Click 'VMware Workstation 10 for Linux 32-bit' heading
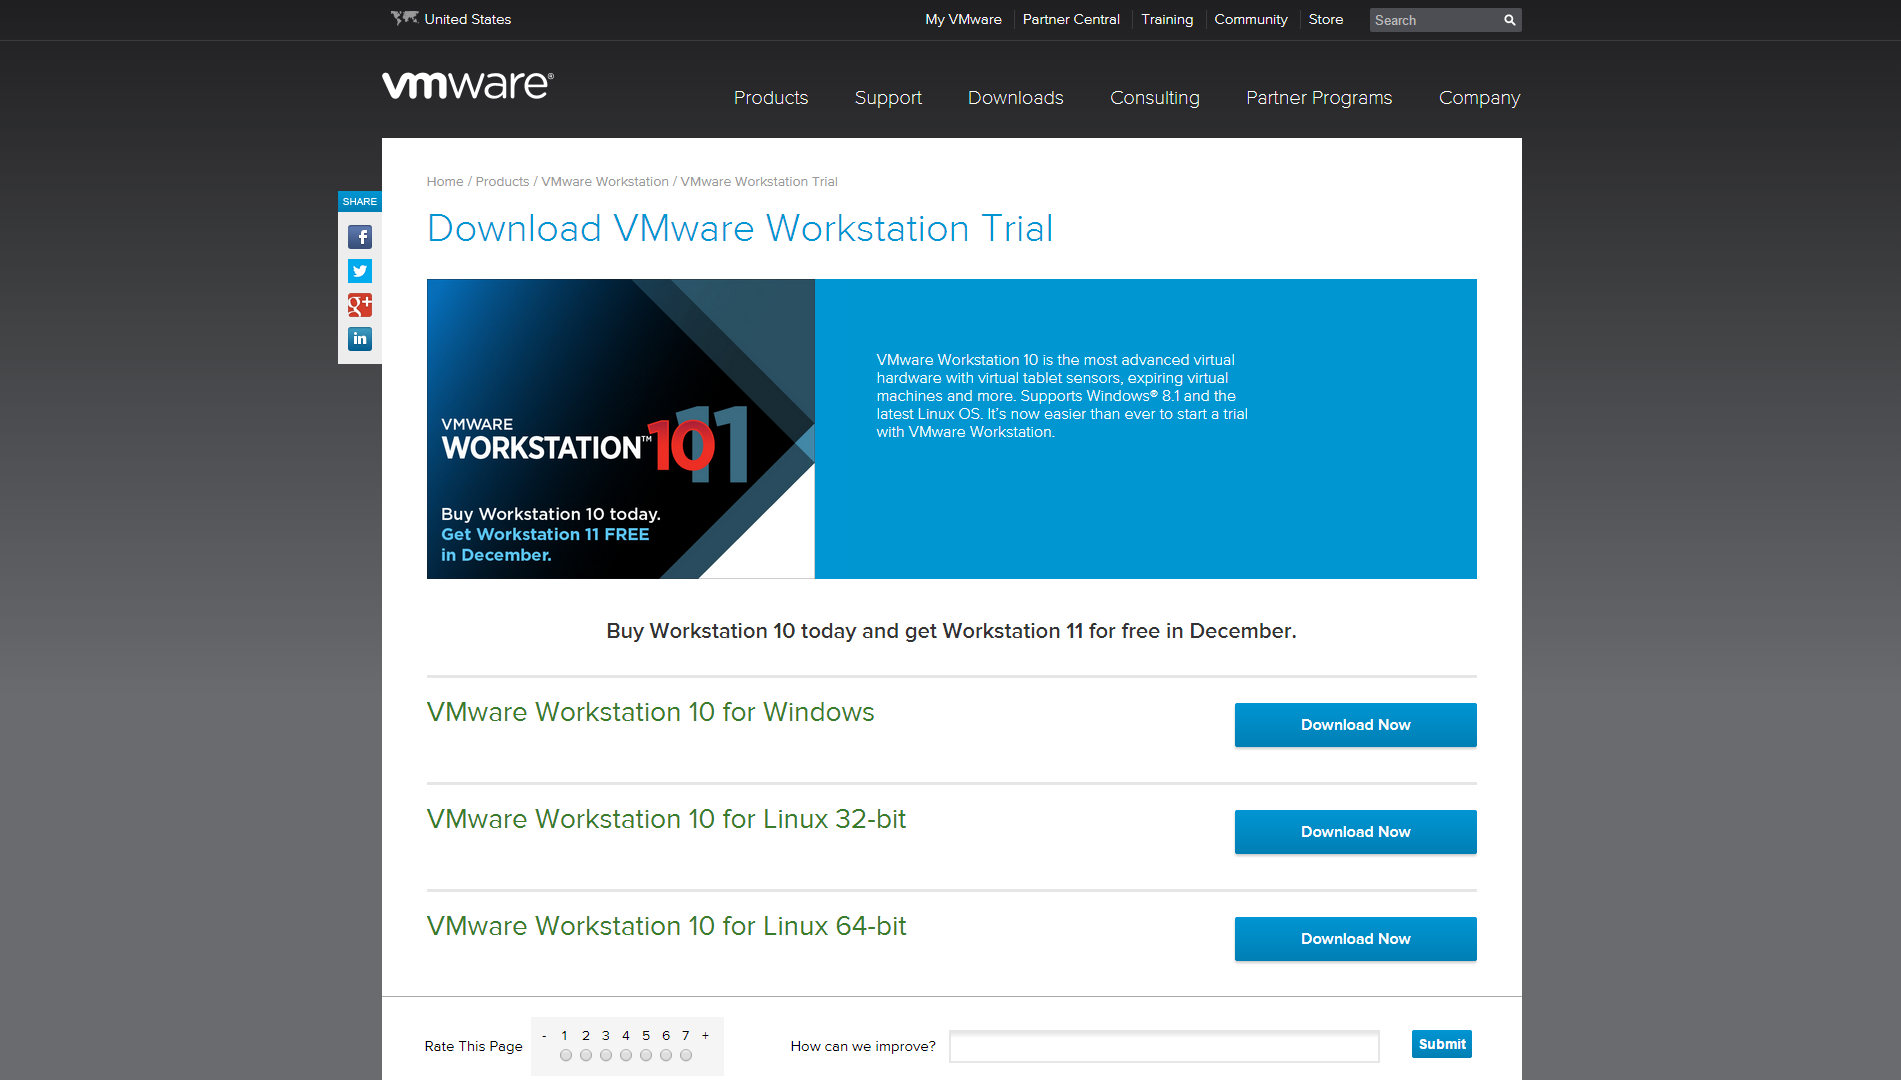Image resolution: width=1901 pixels, height=1080 pixels. [x=667, y=819]
